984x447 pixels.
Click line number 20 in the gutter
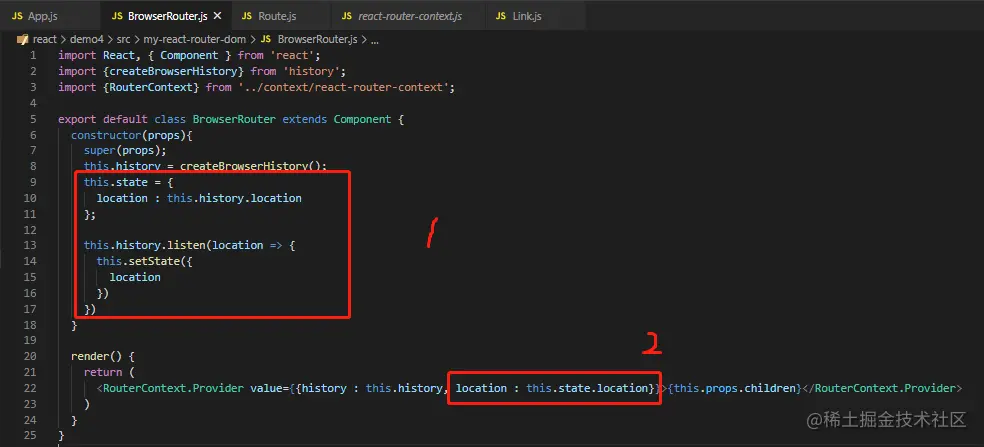coord(31,356)
